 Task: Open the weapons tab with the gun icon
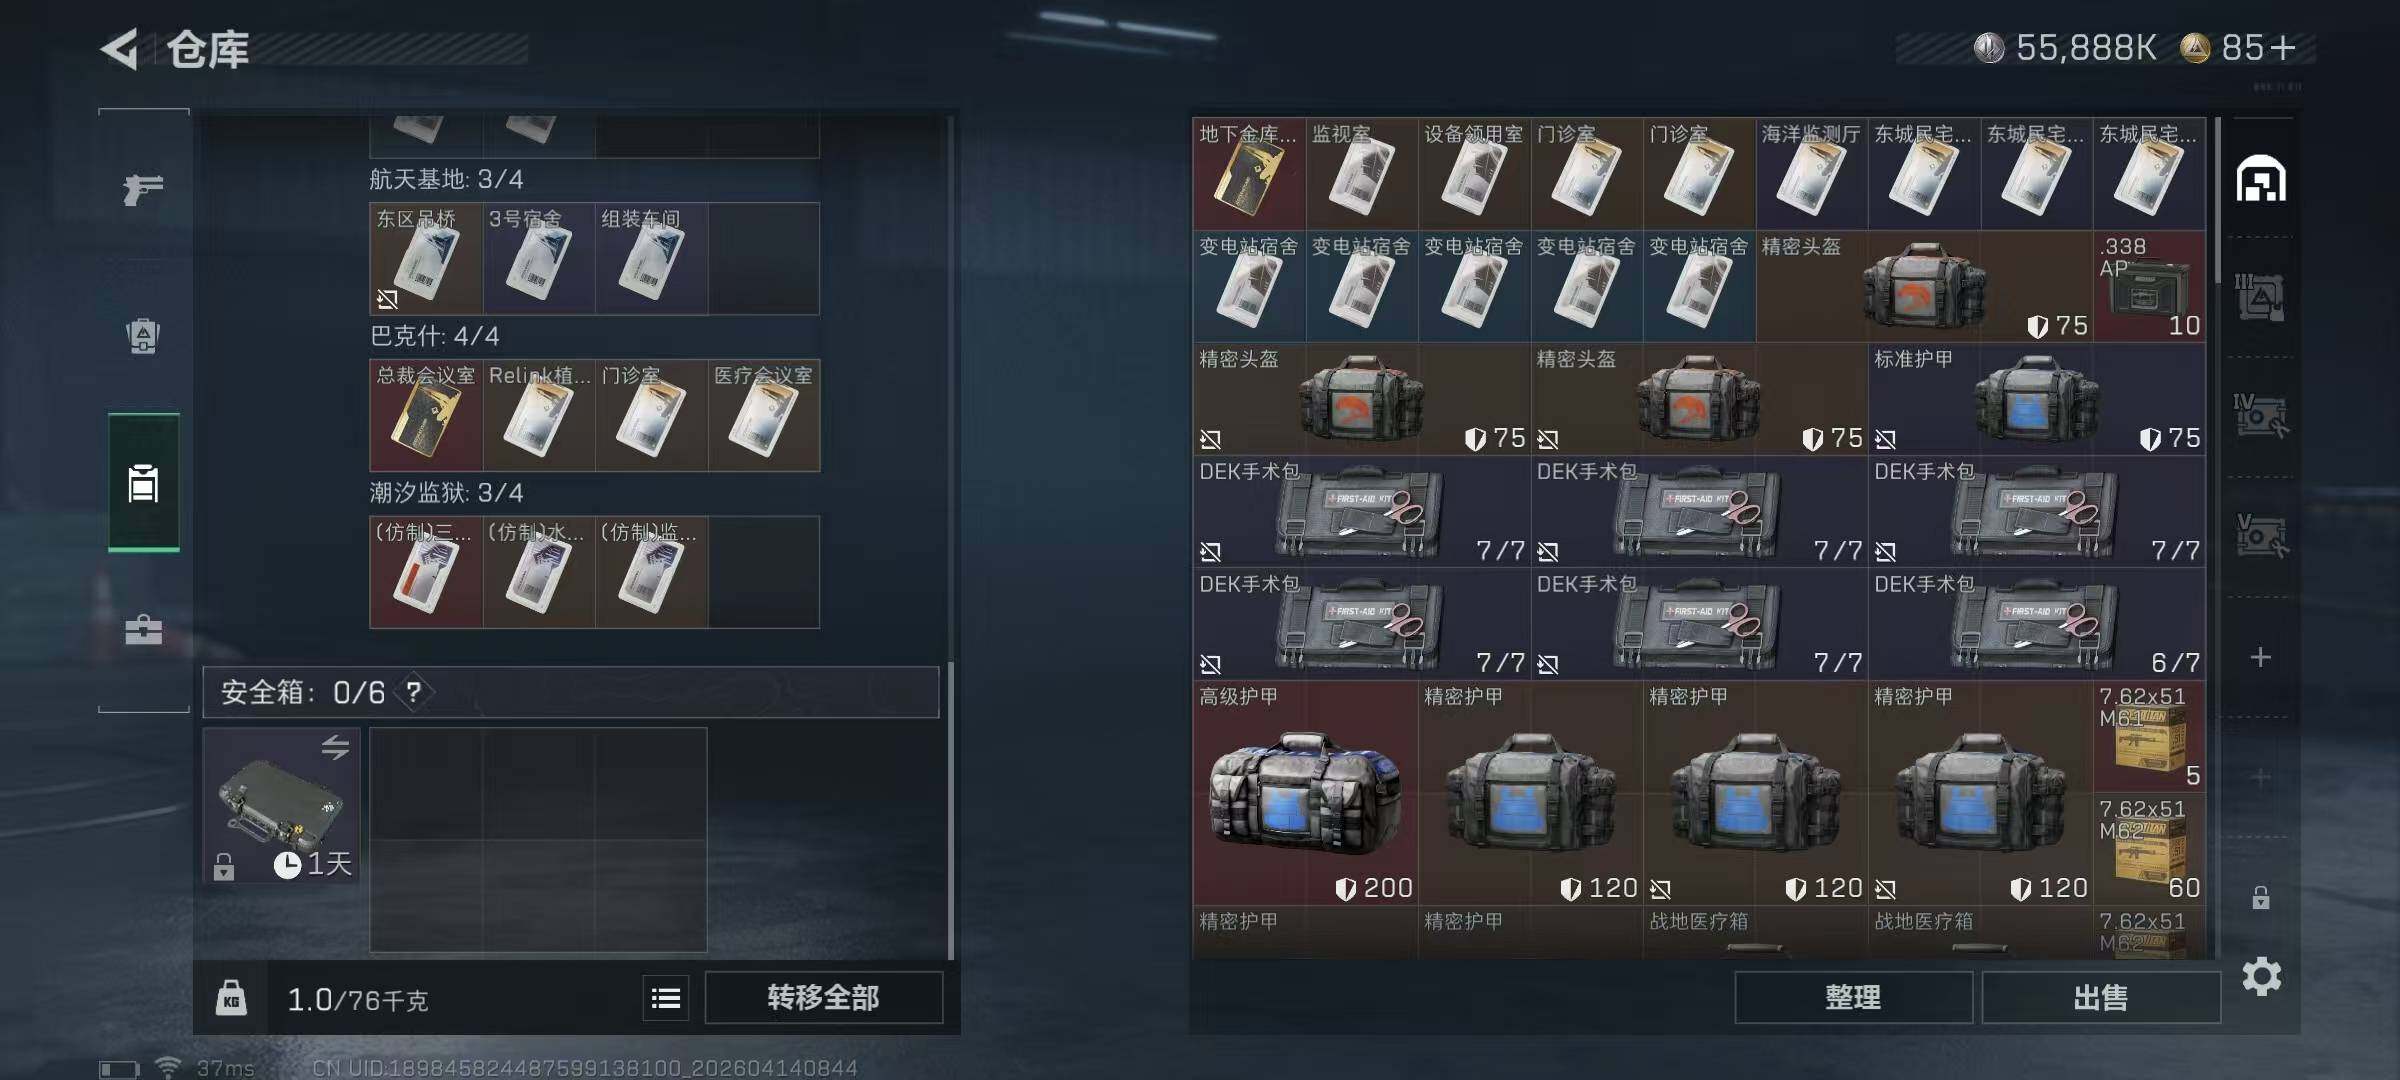pyautogui.click(x=143, y=188)
